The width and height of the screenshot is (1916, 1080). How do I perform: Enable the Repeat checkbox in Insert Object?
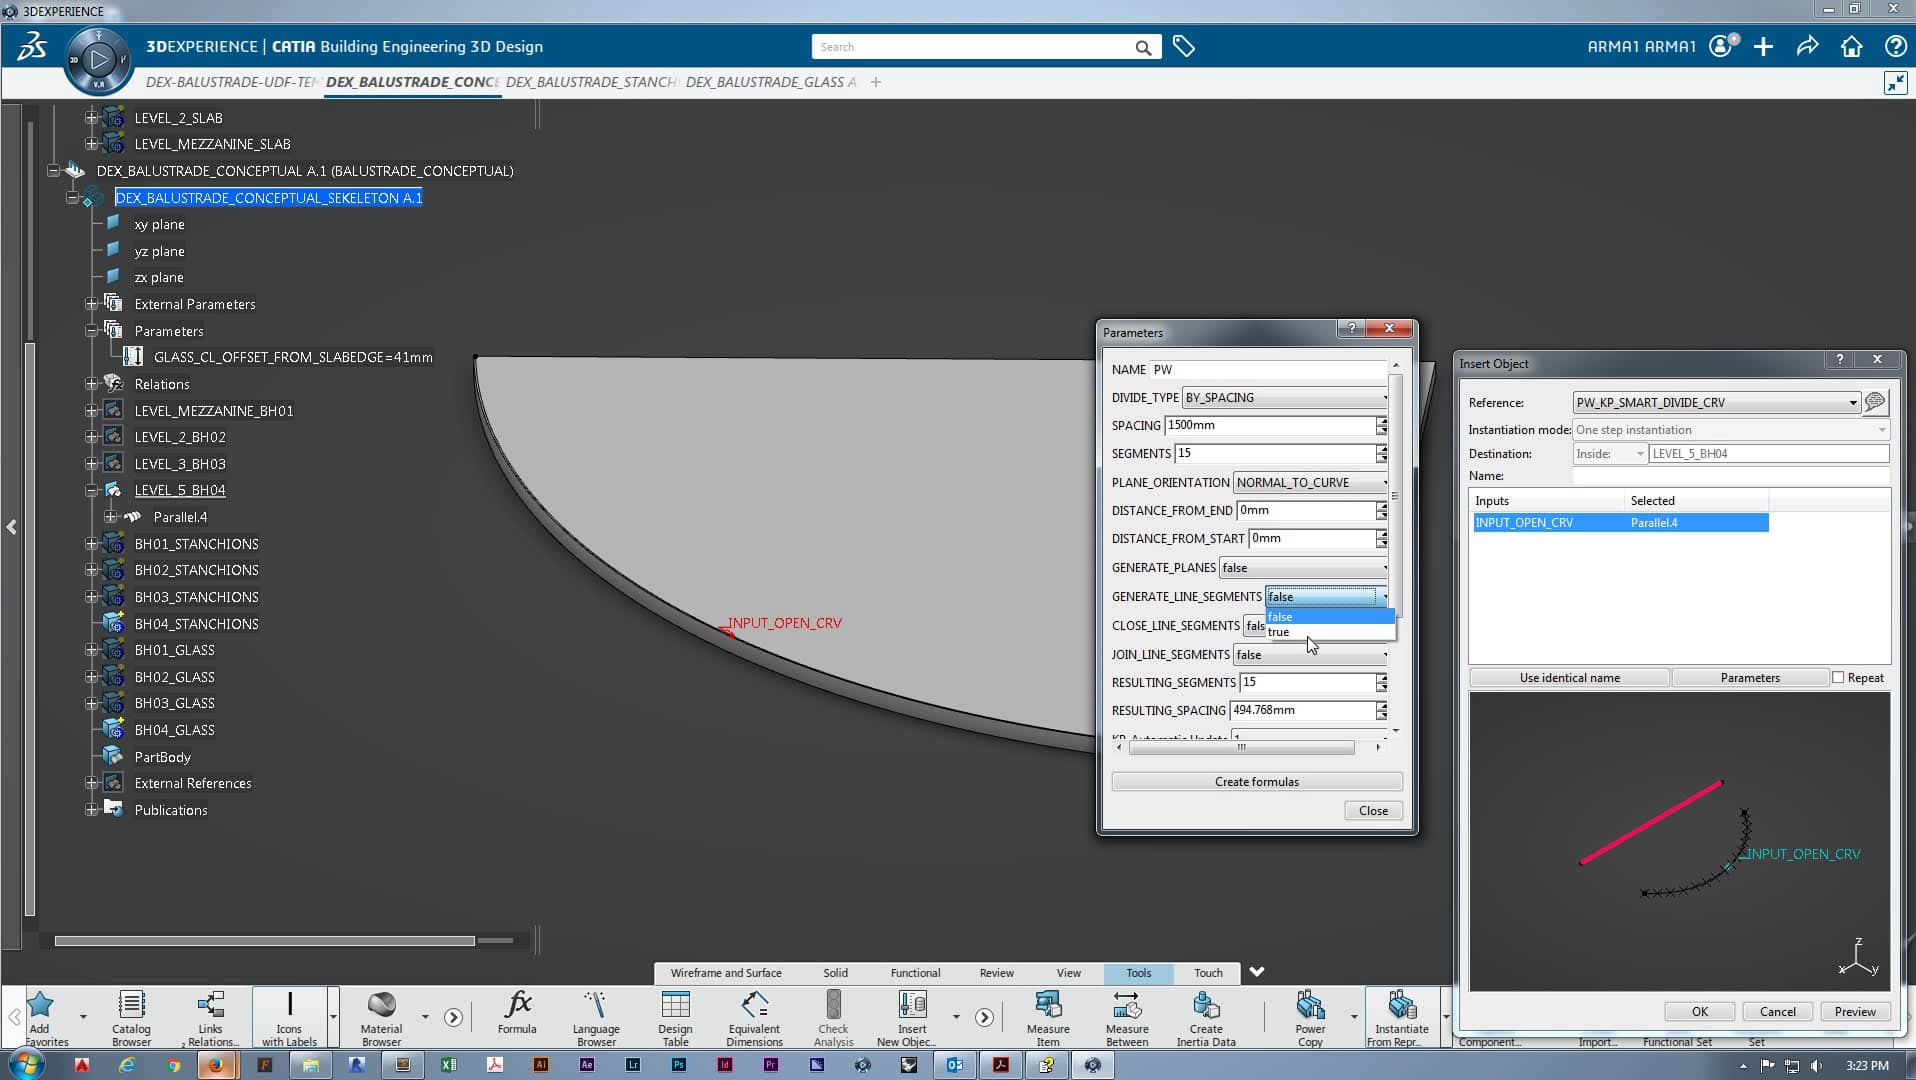(1838, 677)
